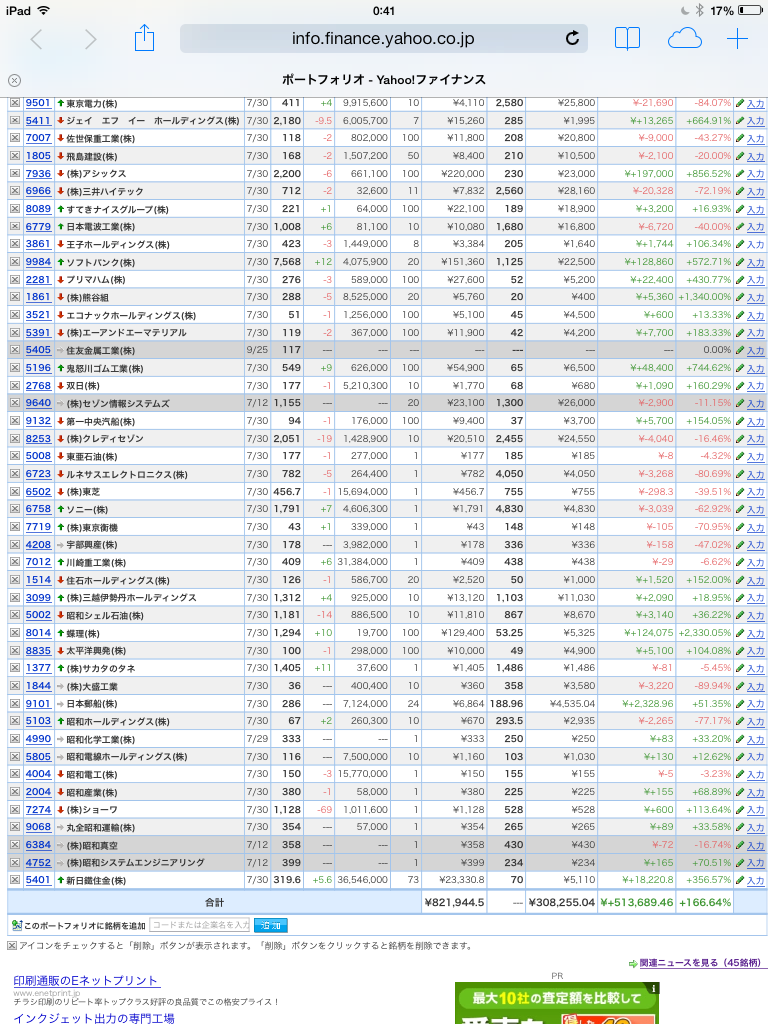768x1024 pixels.
Task: Click pencil edit icon for クレディセゾン row
Action: [x=740, y=439]
